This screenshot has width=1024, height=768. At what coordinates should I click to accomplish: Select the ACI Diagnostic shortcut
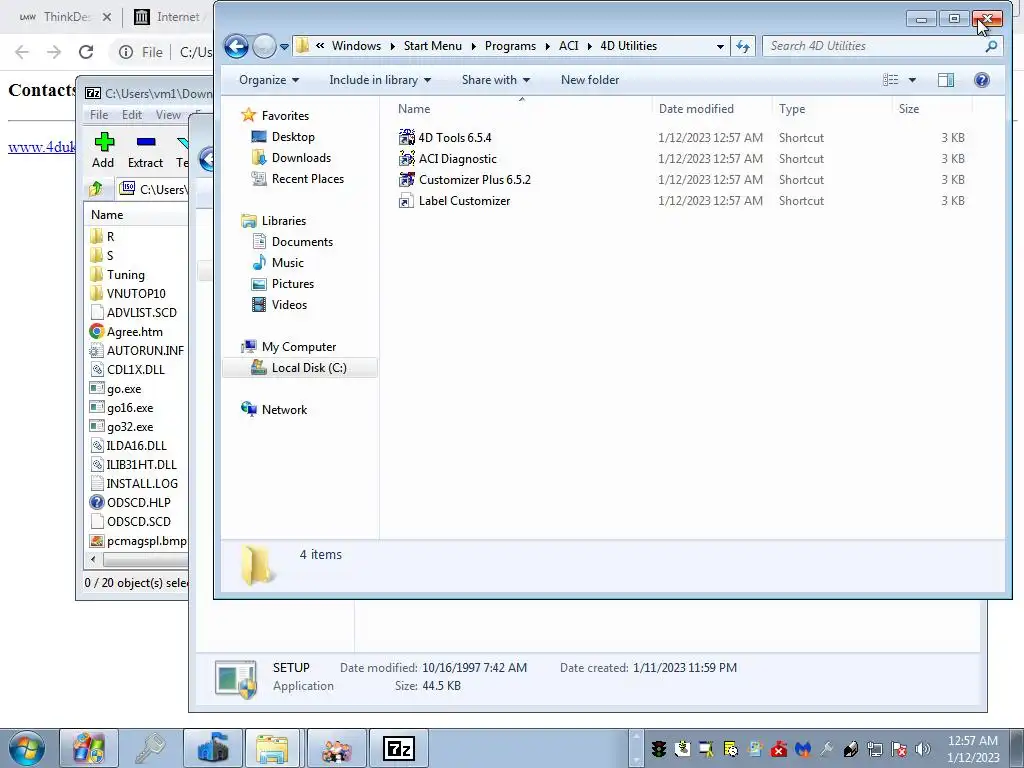[x=448, y=159]
